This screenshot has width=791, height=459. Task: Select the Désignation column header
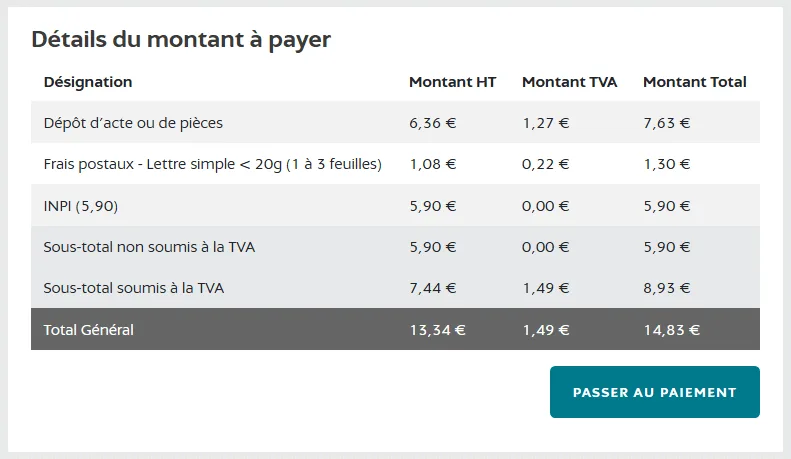[88, 82]
